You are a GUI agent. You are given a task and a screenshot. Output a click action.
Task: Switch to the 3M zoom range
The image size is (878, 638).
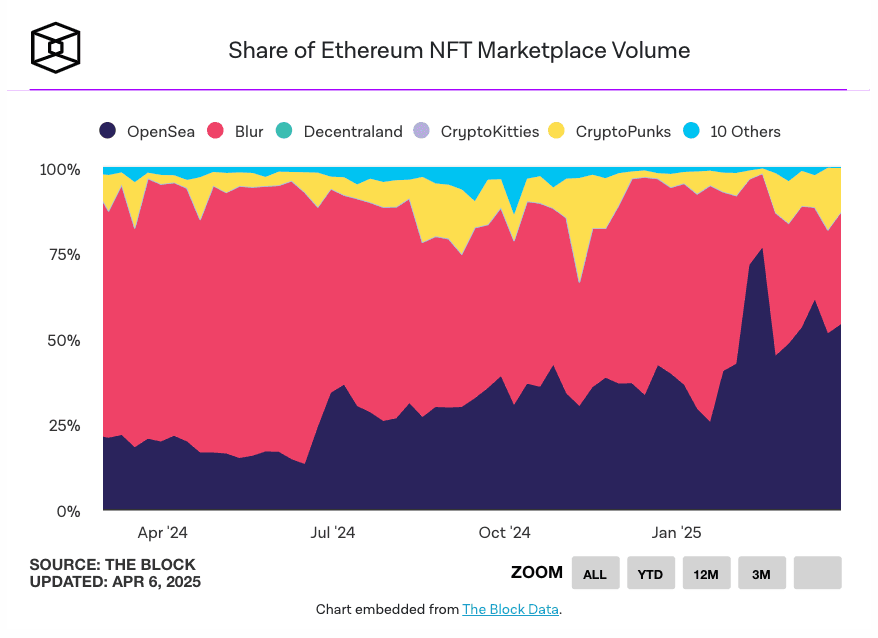(761, 573)
